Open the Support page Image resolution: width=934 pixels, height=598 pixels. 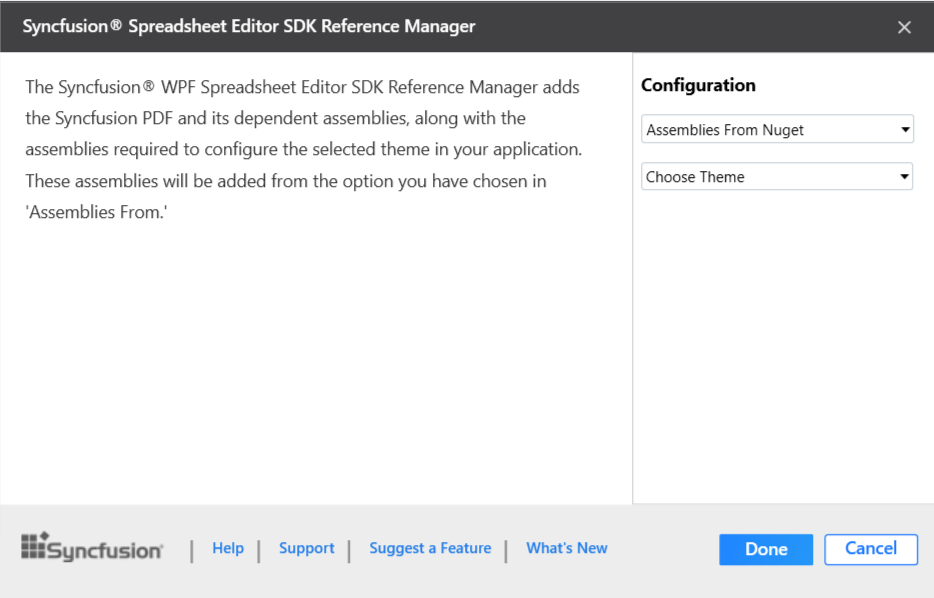click(306, 548)
